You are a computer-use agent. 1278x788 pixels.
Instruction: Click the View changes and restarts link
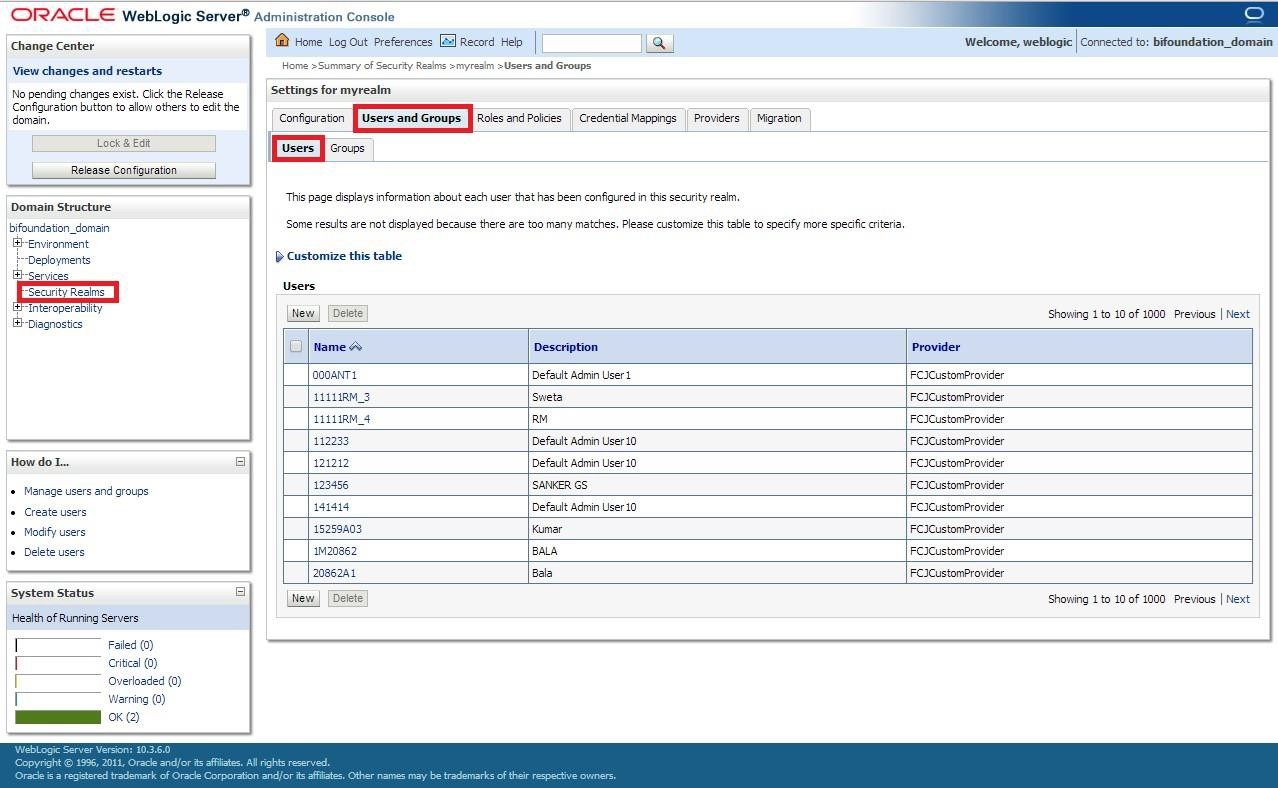(x=87, y=71)
